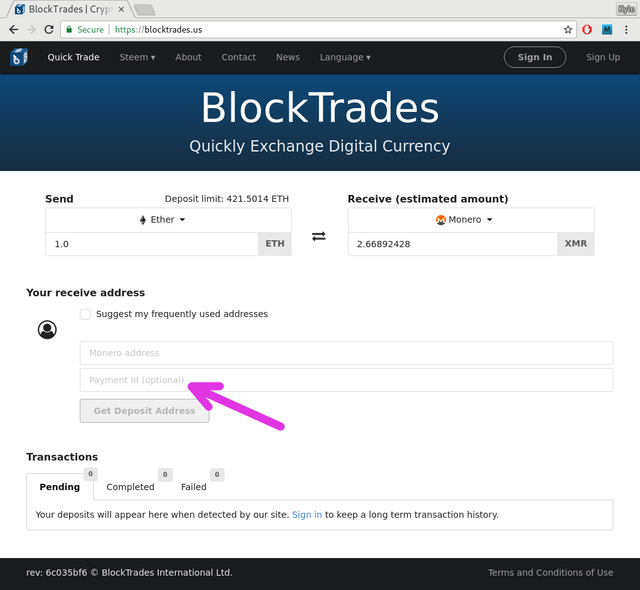Image resolution: width=640 pixels, height=590 pixels.
Task: Click the blue M extension icon
Action: click(x=607, y=29)
